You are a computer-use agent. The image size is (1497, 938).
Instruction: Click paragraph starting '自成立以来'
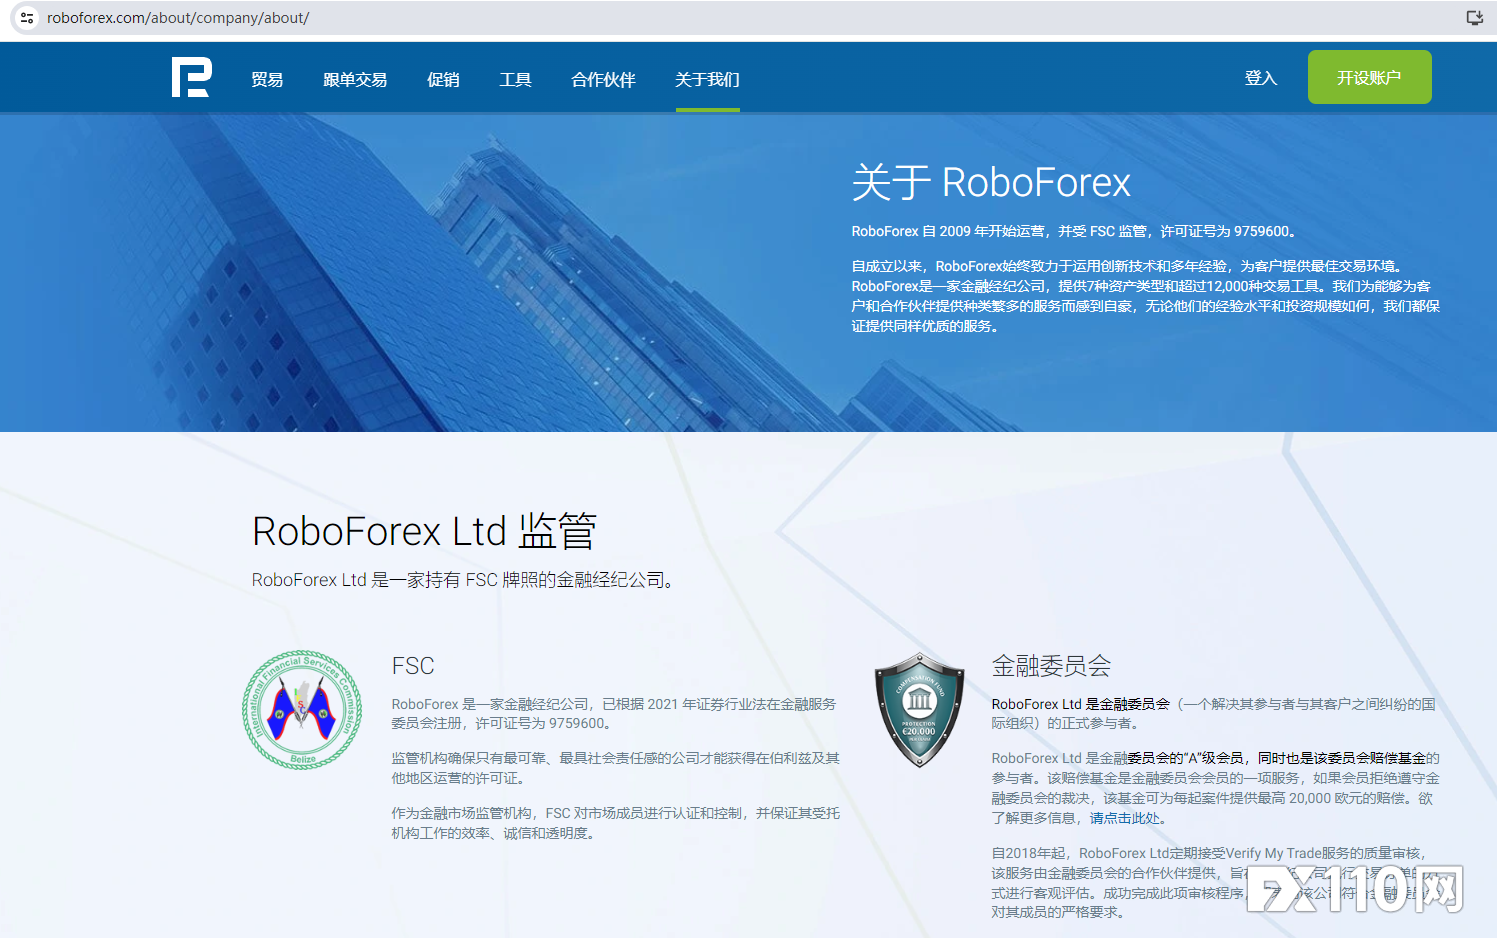point(1146,296)
